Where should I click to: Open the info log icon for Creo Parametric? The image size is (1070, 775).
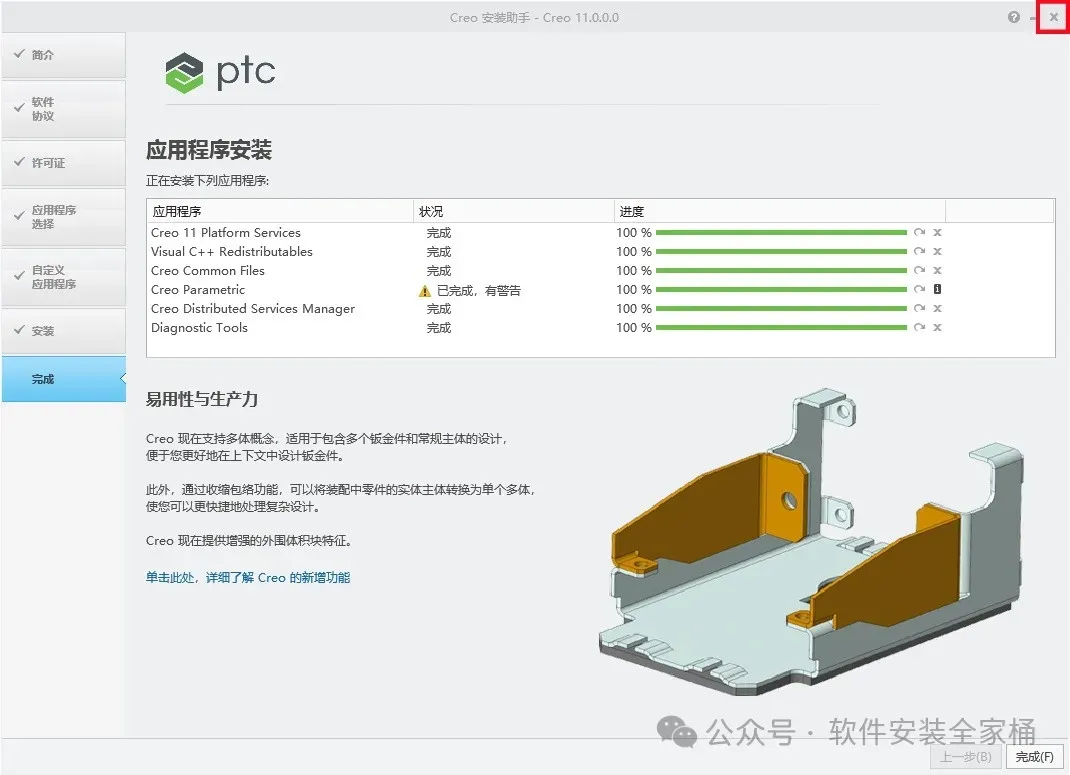point(938,289)
